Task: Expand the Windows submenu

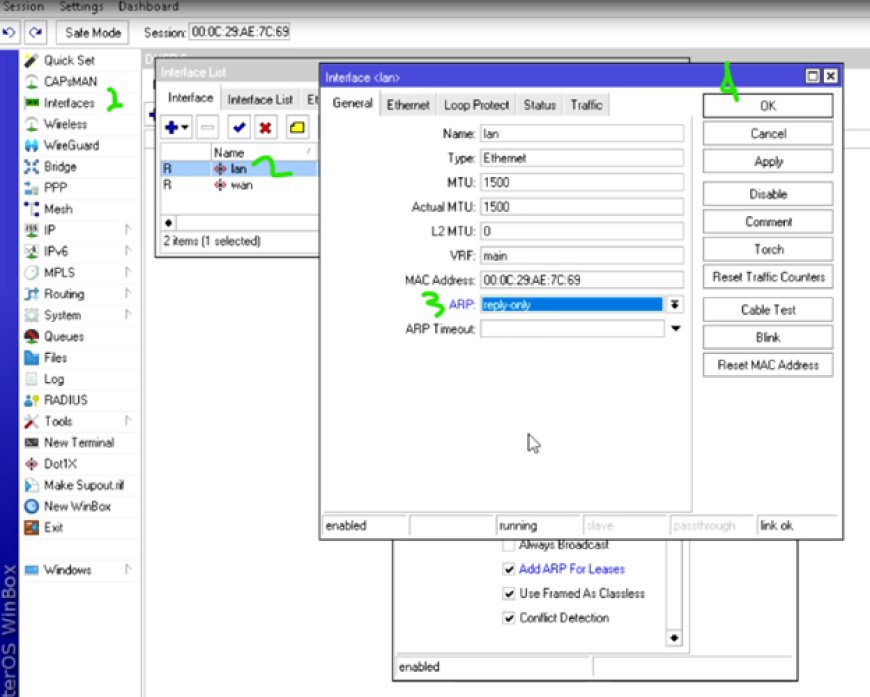Action: [x=128, y=569]
